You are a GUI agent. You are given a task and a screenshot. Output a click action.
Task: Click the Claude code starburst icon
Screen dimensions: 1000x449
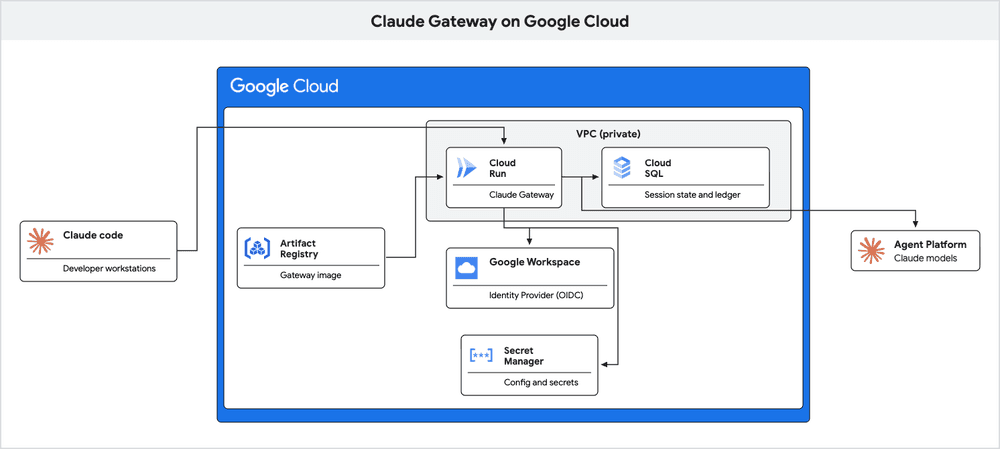point(41,240)
